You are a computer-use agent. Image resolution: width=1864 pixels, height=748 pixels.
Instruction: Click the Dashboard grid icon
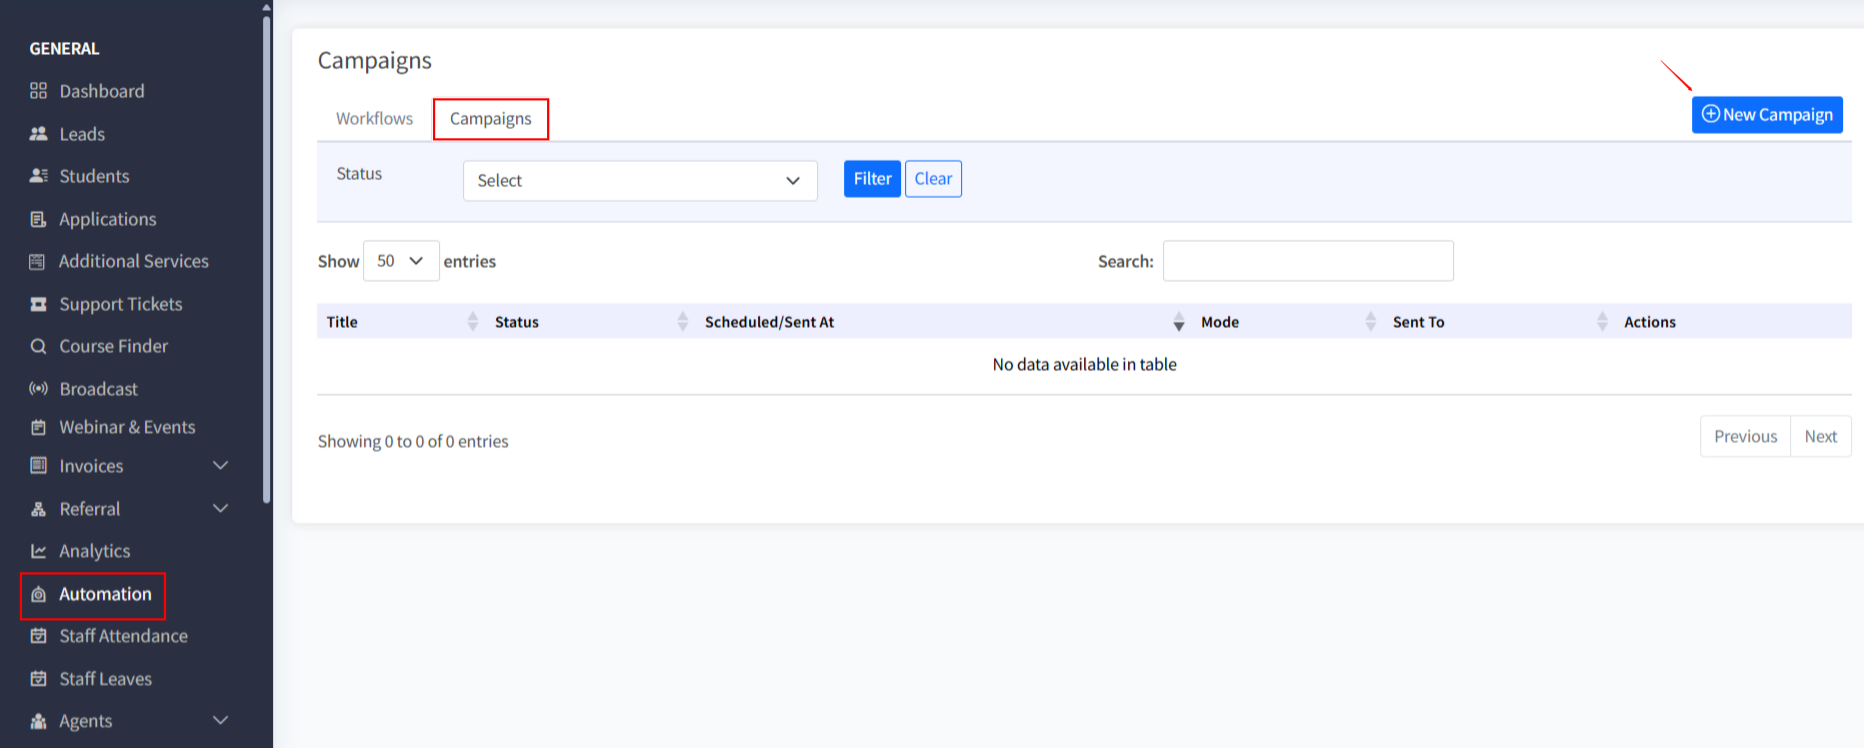38,91
